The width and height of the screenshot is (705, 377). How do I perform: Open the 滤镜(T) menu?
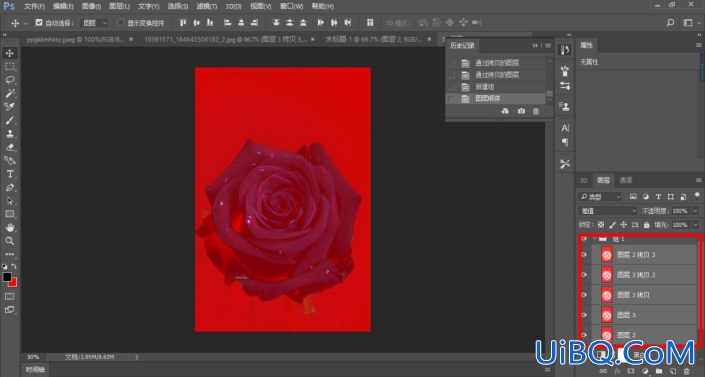click(x=206, y=6)
